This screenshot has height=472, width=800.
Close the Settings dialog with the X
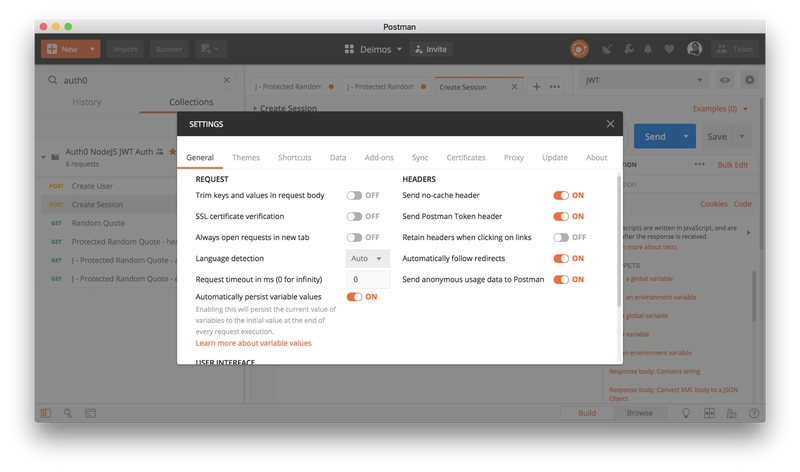(610, 124)
